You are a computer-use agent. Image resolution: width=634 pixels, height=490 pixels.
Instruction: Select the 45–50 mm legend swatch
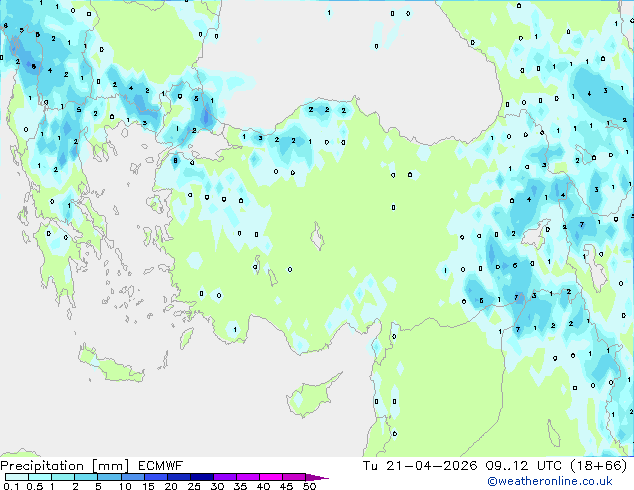pyautogui.click(x=294, y=477)
